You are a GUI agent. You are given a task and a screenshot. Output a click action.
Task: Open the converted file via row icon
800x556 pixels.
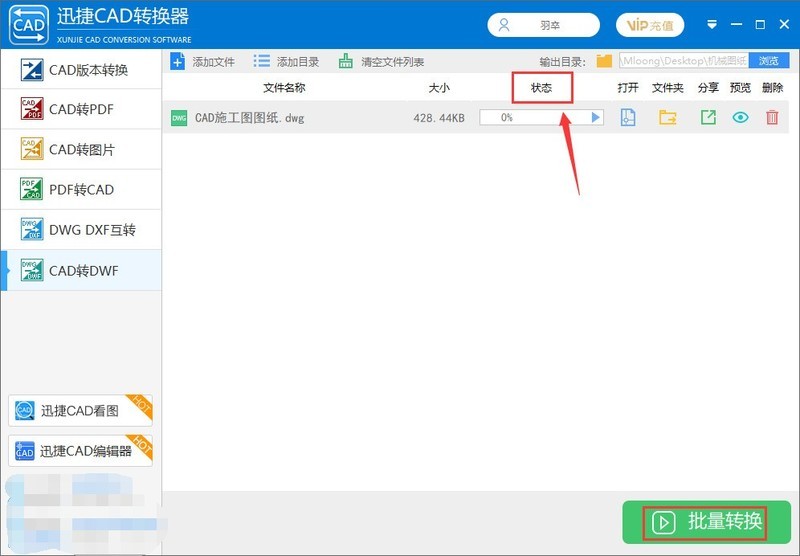628,118
